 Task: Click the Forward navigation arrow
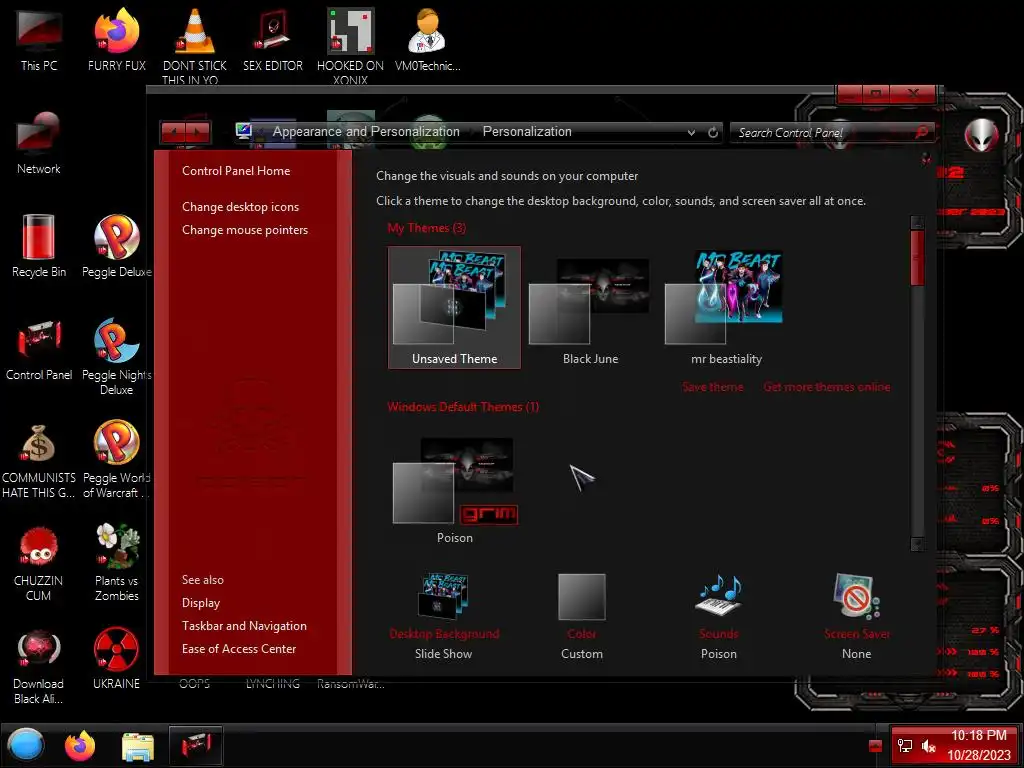tap(199, 133)
